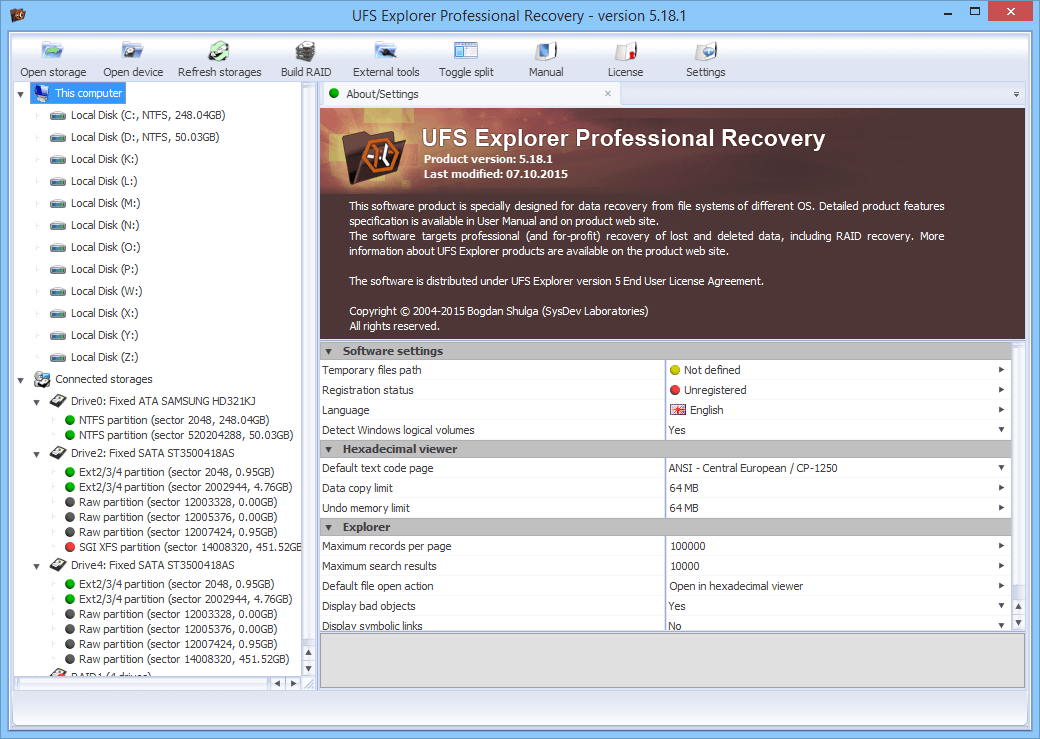This screenshot has height=739, width=1040.
Task: Click the Connected storages icon
Action: [42, 379]
